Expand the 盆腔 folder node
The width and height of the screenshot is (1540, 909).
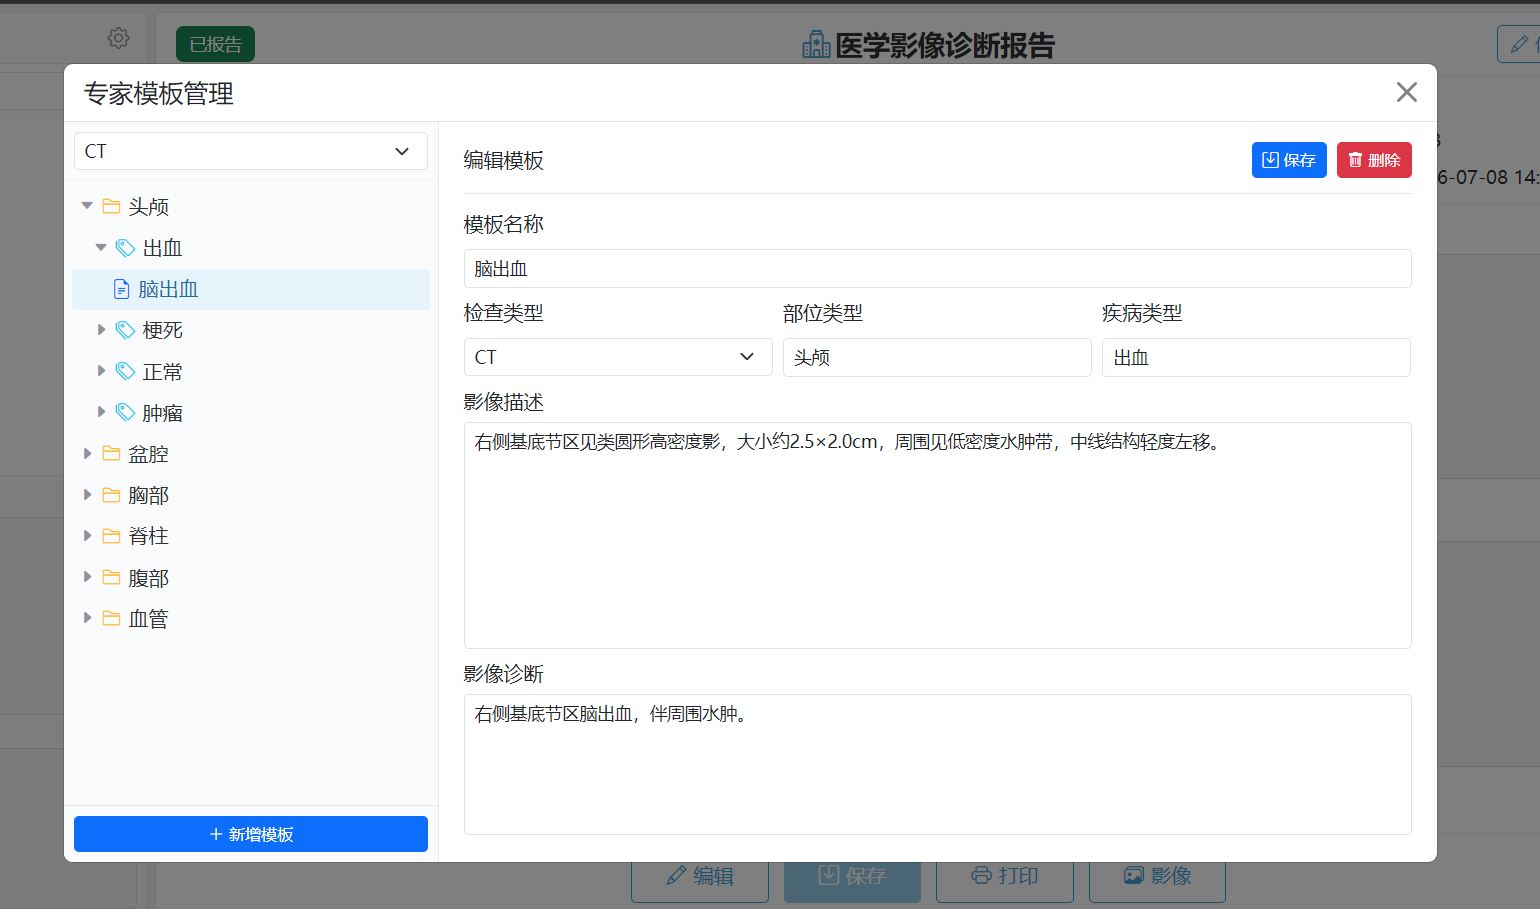coord(87,453)
